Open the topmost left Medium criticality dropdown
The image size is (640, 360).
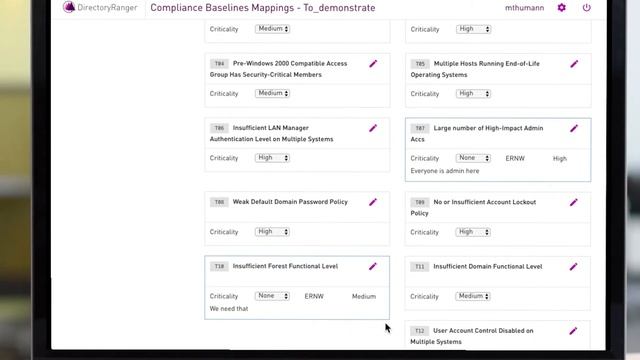tap(272, 29)
